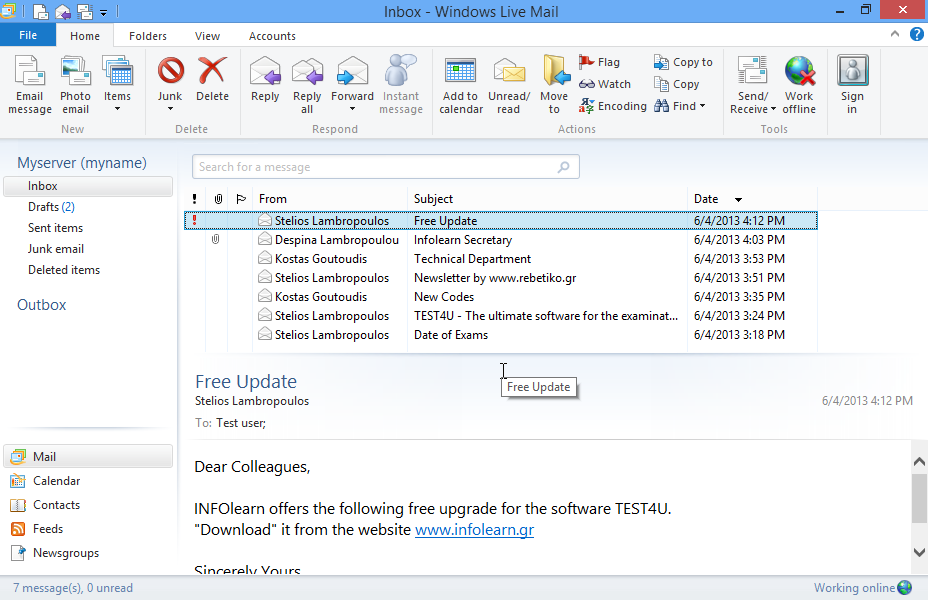Open the Forward dropdown arrow
The height and width of the screenshot is (600, 928).
(352, 109)
